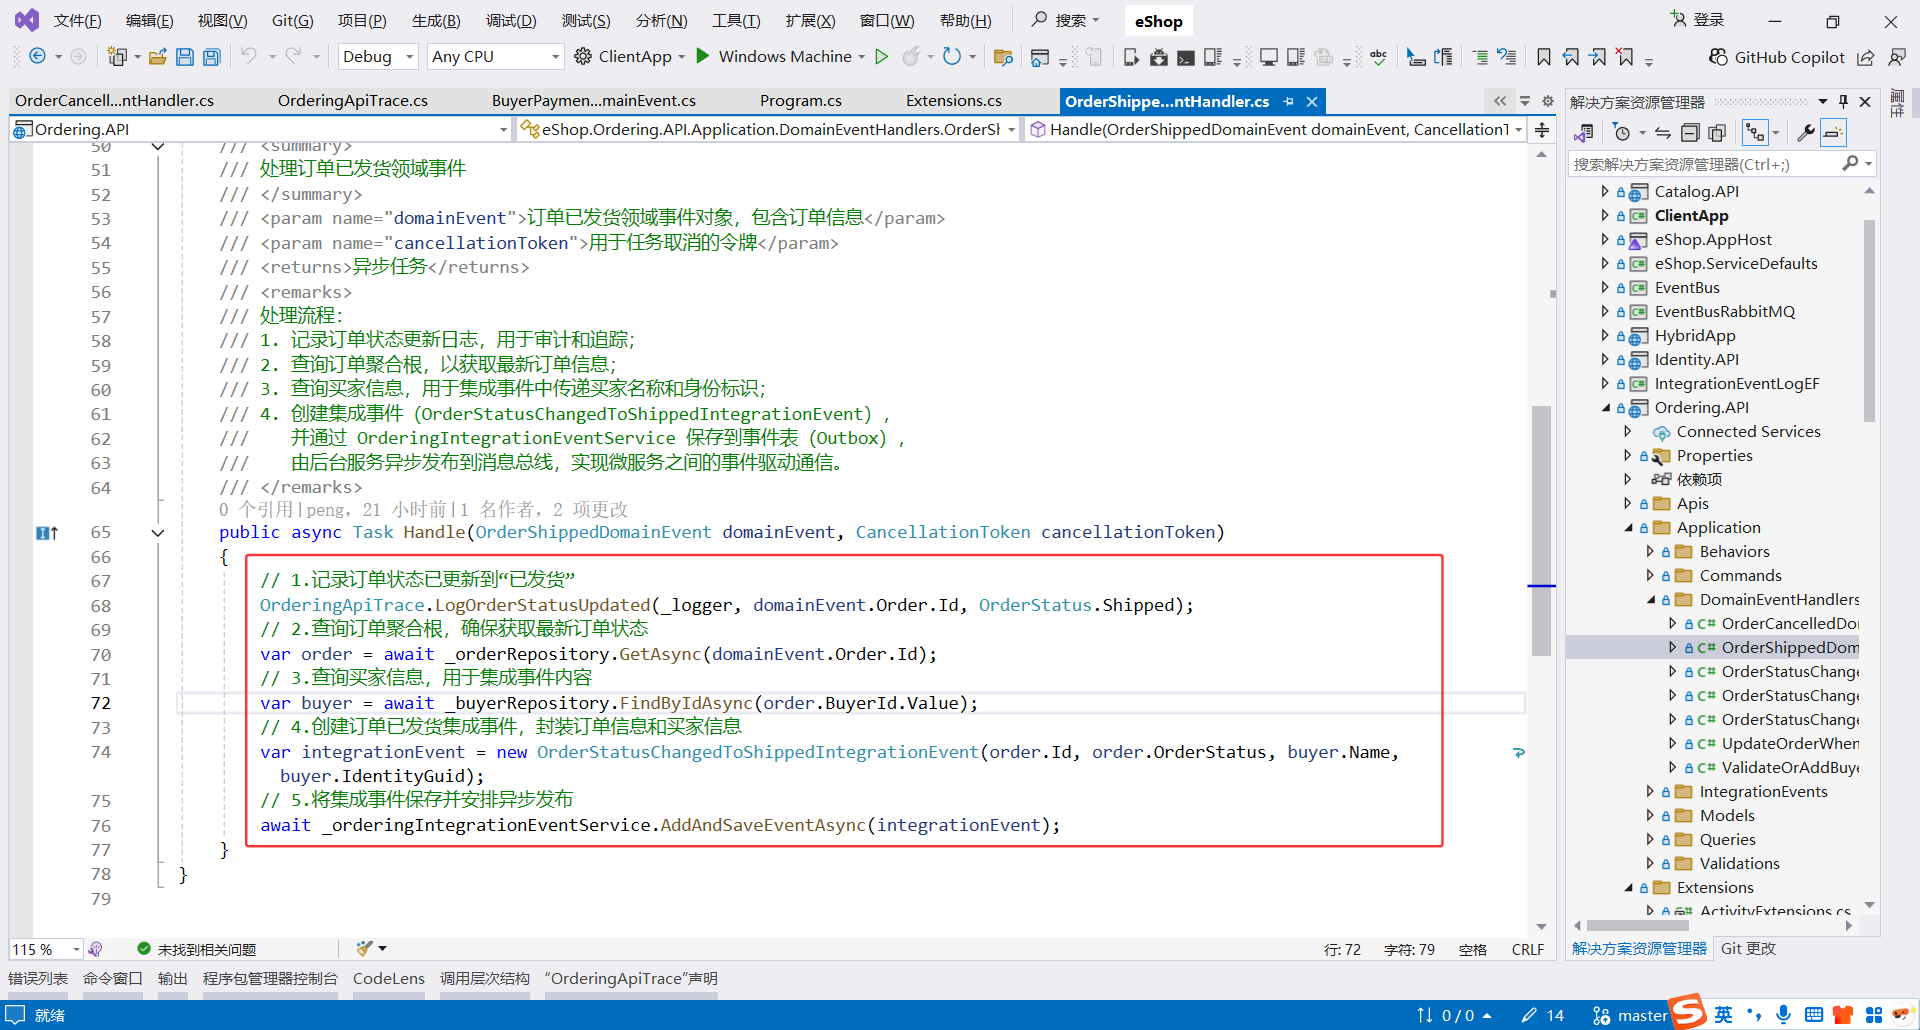
Task: Start debugging with the green Windows Machine arrow
Action: tap(703, 57)
